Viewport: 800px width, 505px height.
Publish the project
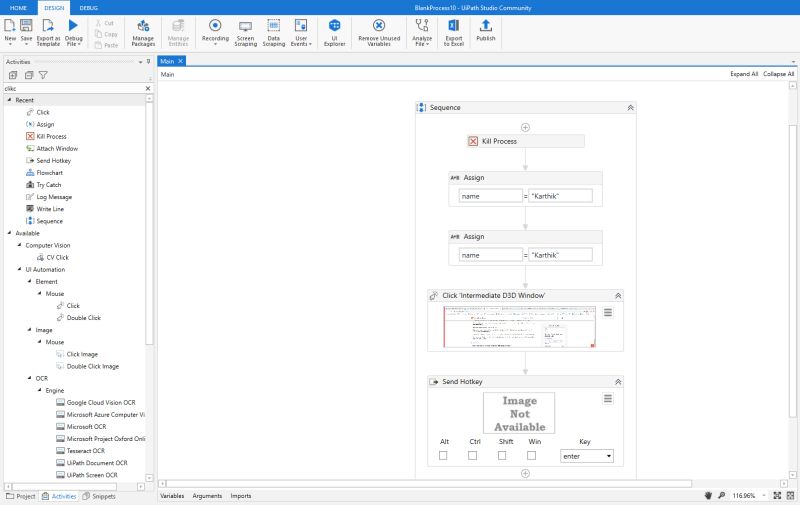tap(486, 31)
